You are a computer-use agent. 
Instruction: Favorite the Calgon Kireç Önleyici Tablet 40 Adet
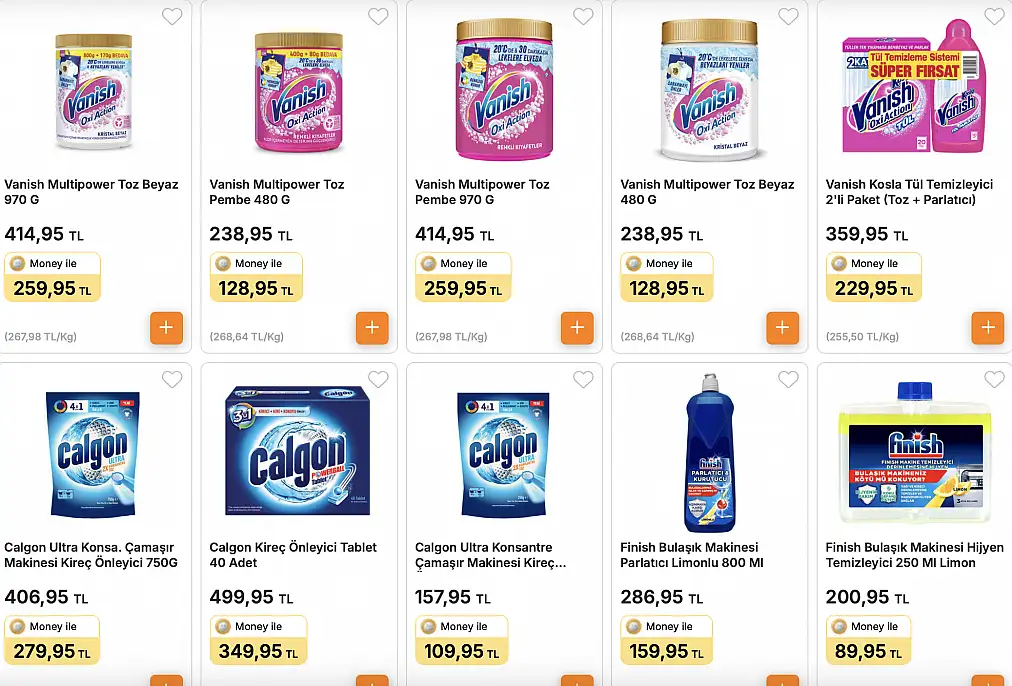coord(378,379)
